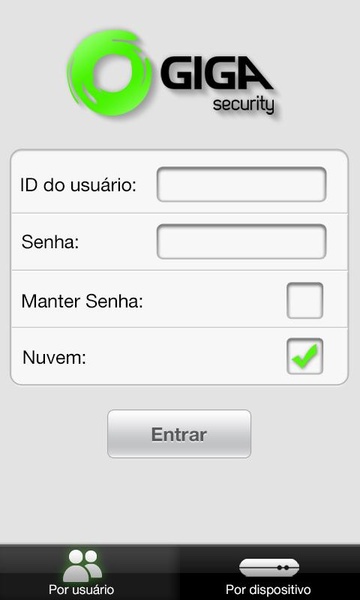Tap the 'Manter Senha:' label
Screen dimensions: 360x600
(82, 302)
